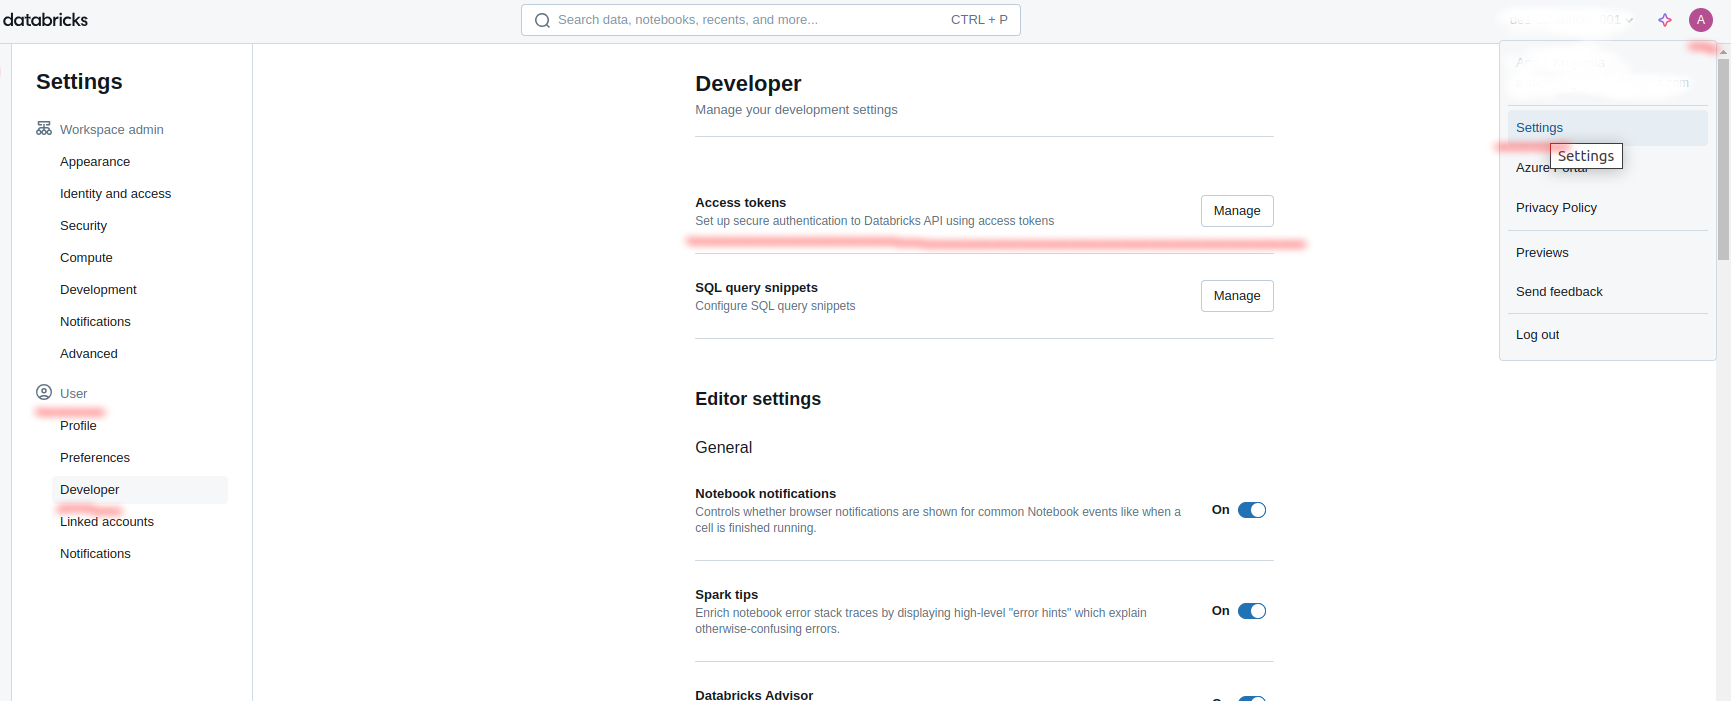
Task: Click the page vertical scrollbar
Action: tap(1723, 160)
